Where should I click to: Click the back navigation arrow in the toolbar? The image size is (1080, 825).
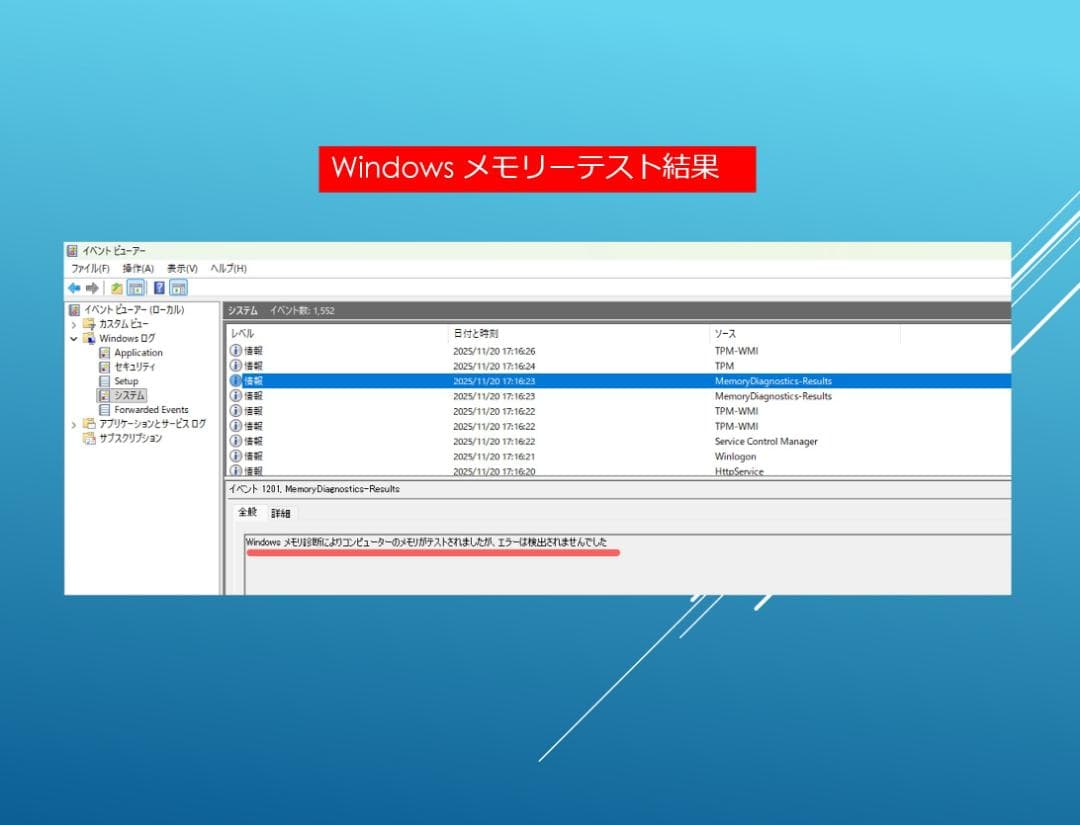[74, 288]
